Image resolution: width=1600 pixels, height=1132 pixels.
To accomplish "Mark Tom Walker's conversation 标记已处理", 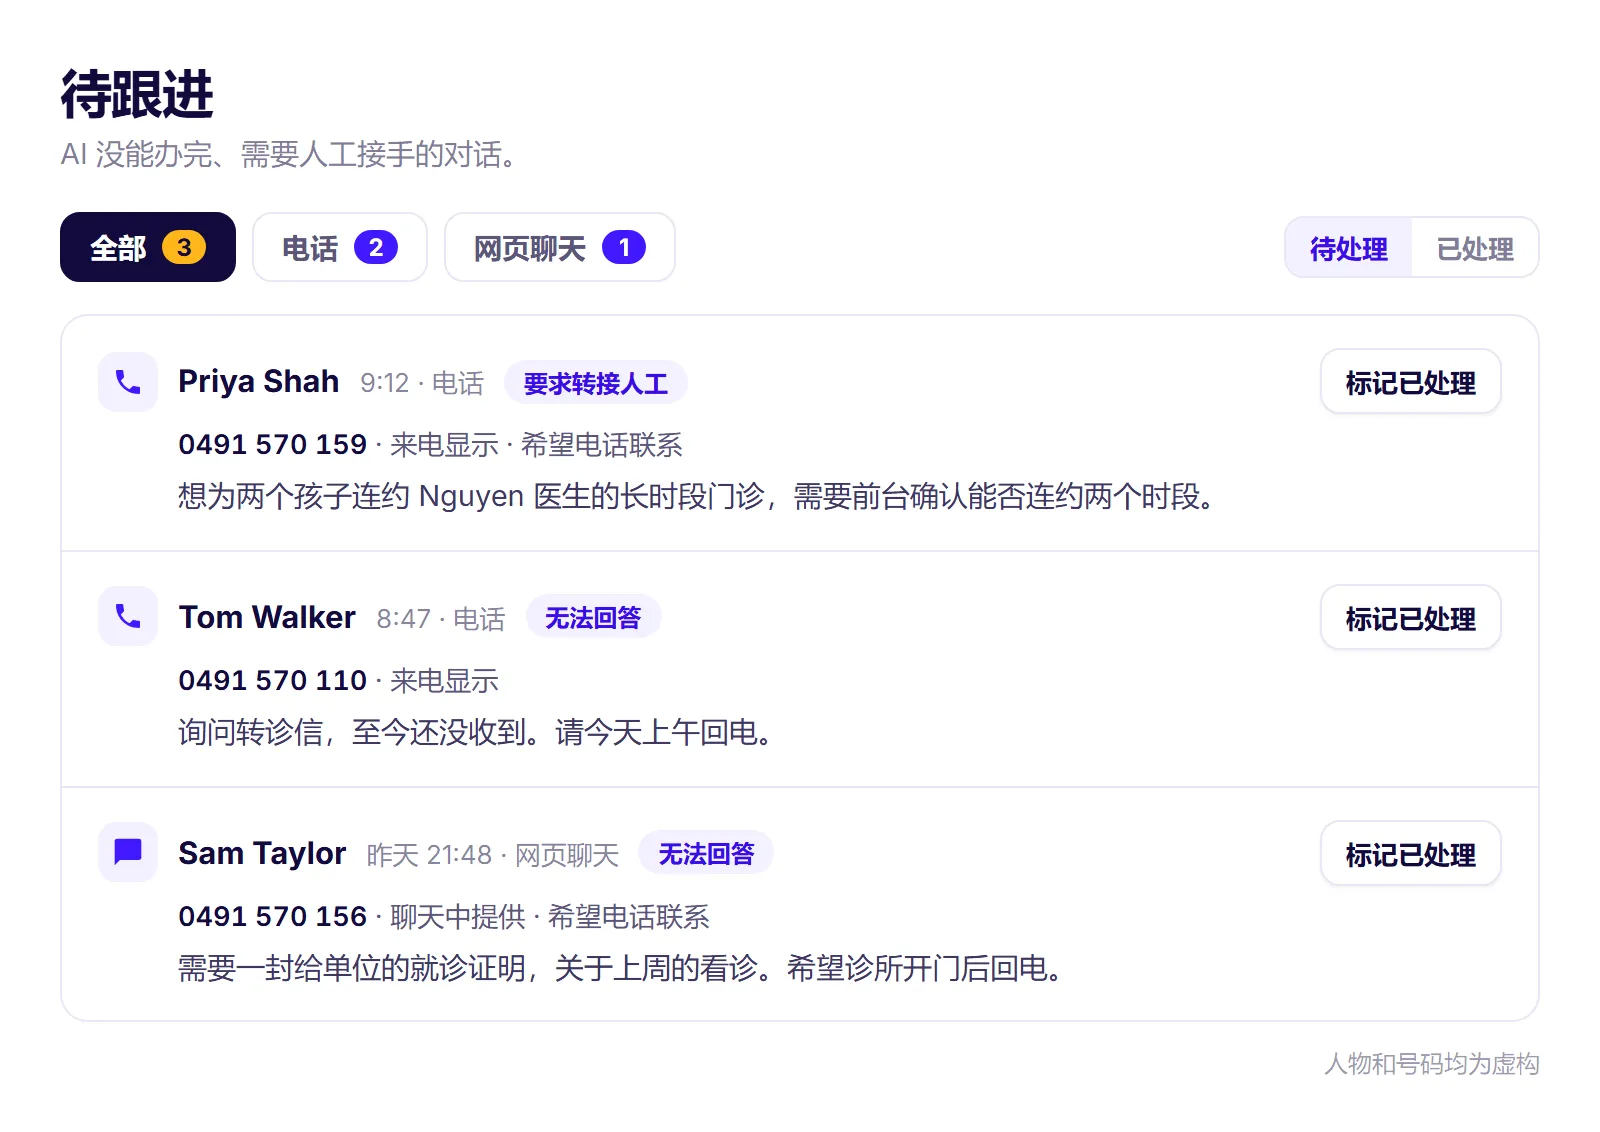I will click(1410, 618).
